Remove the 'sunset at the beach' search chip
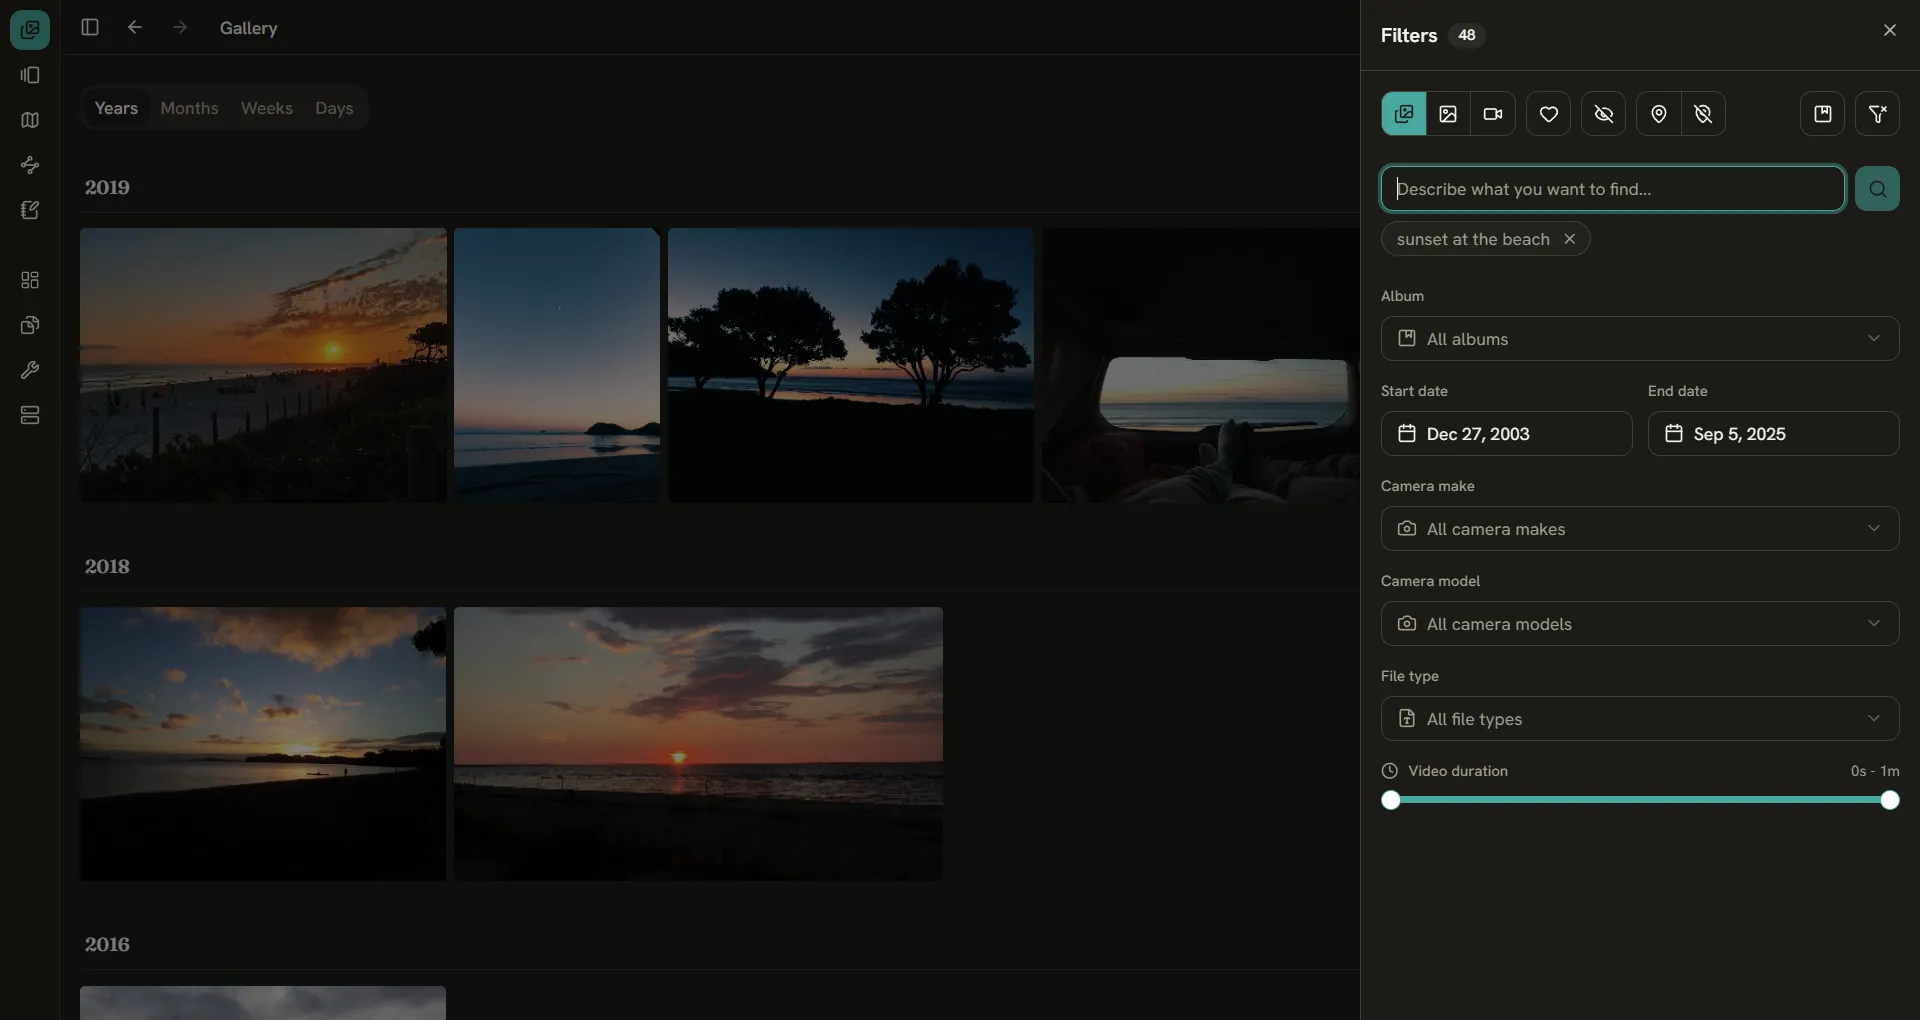 [x=1570, y=239]
